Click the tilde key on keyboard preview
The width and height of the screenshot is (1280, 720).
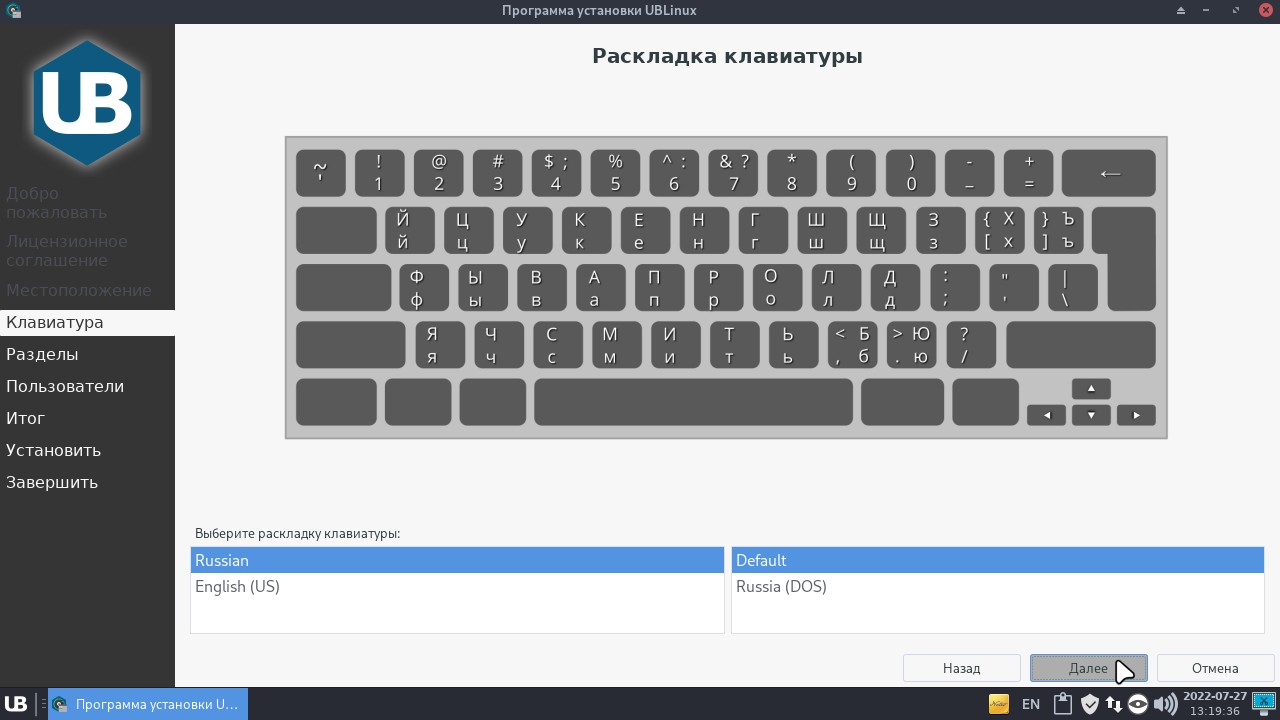[320, 173]
